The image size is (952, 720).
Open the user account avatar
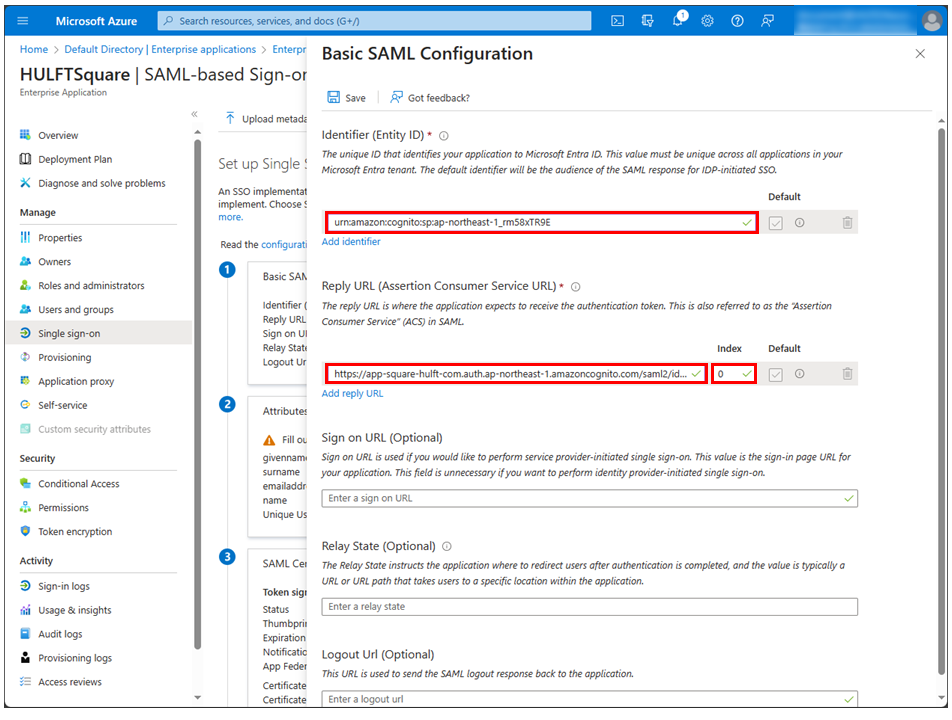pyautogui.click(x=931, y=21)
